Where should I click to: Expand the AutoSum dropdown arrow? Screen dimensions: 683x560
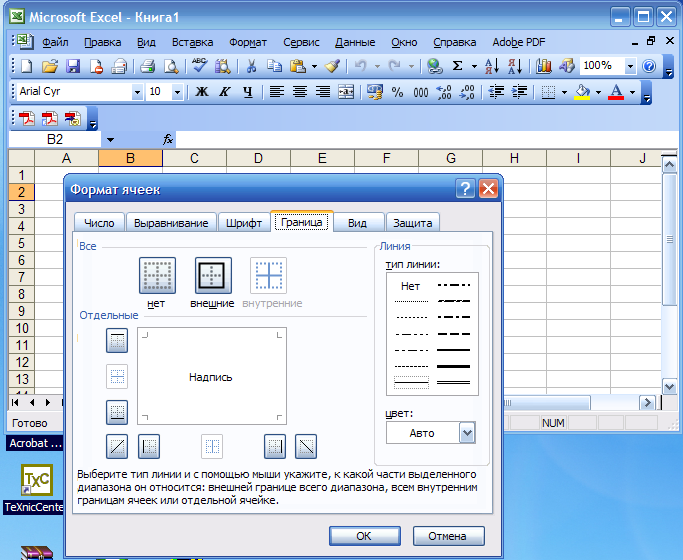474,66
